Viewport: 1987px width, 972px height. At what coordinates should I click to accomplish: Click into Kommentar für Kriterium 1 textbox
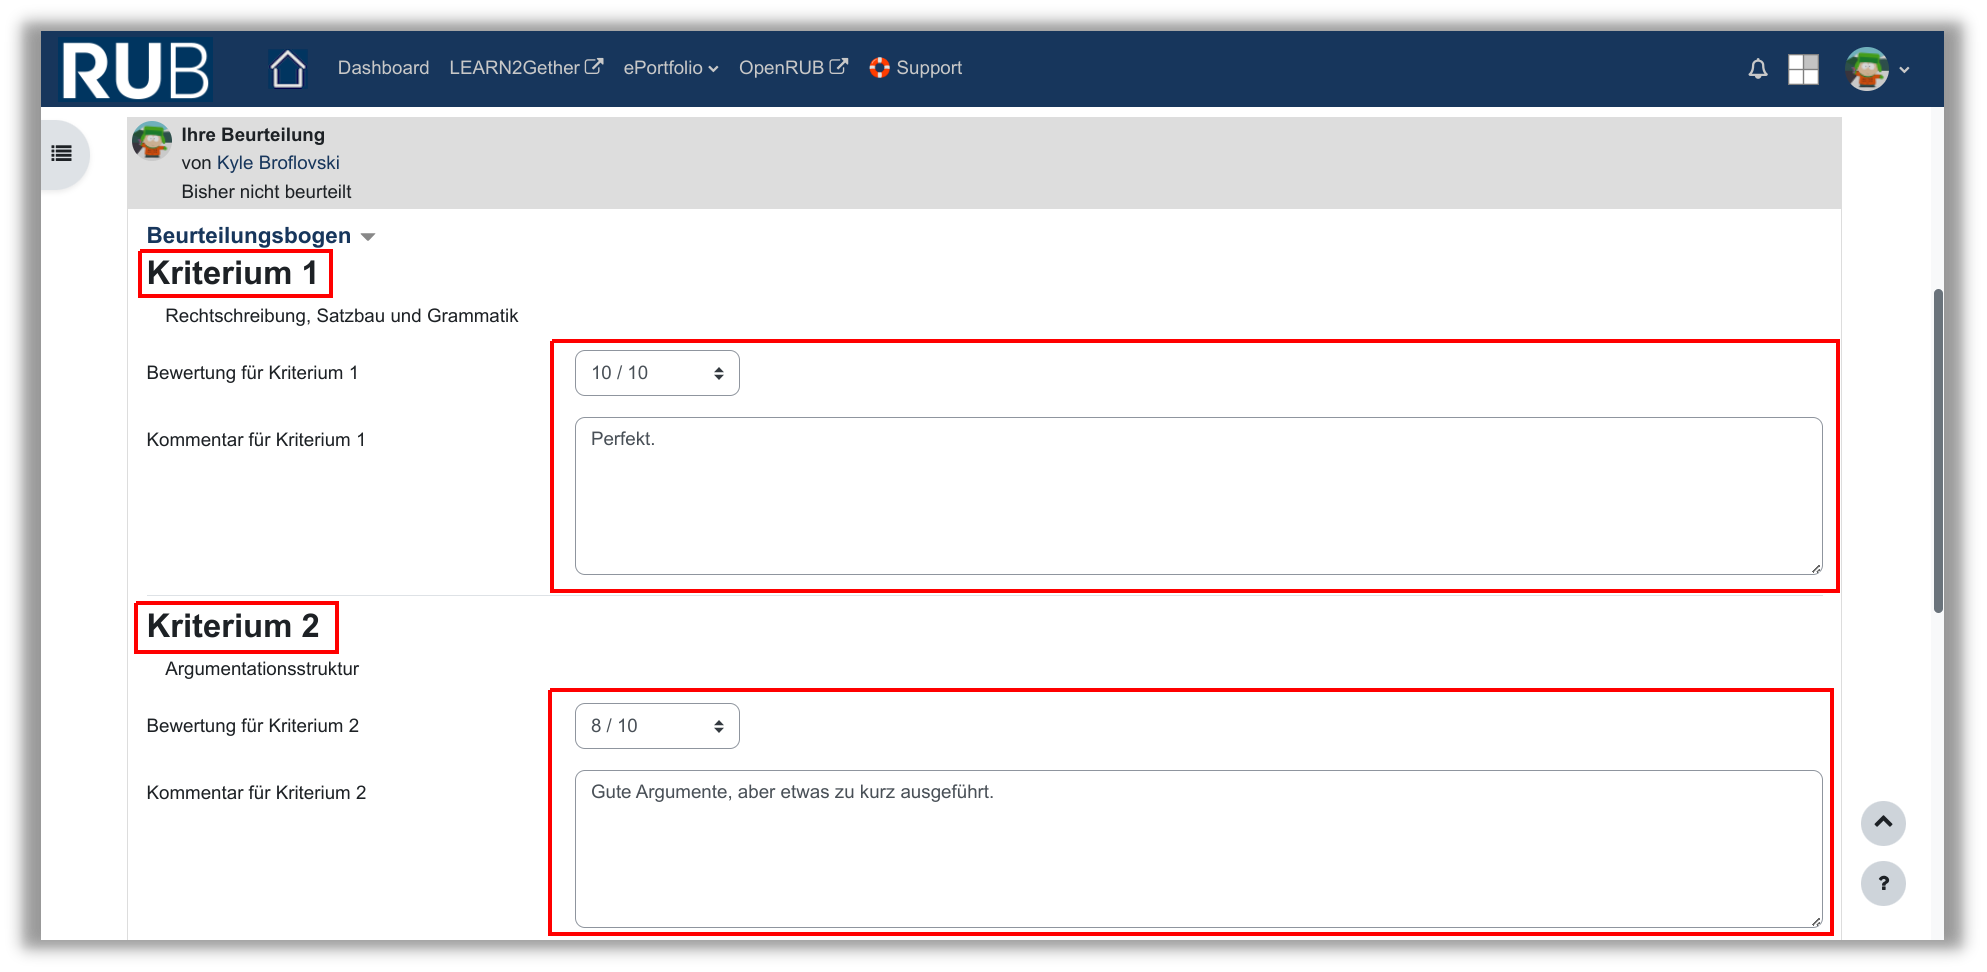click(x=1197, y=496)
